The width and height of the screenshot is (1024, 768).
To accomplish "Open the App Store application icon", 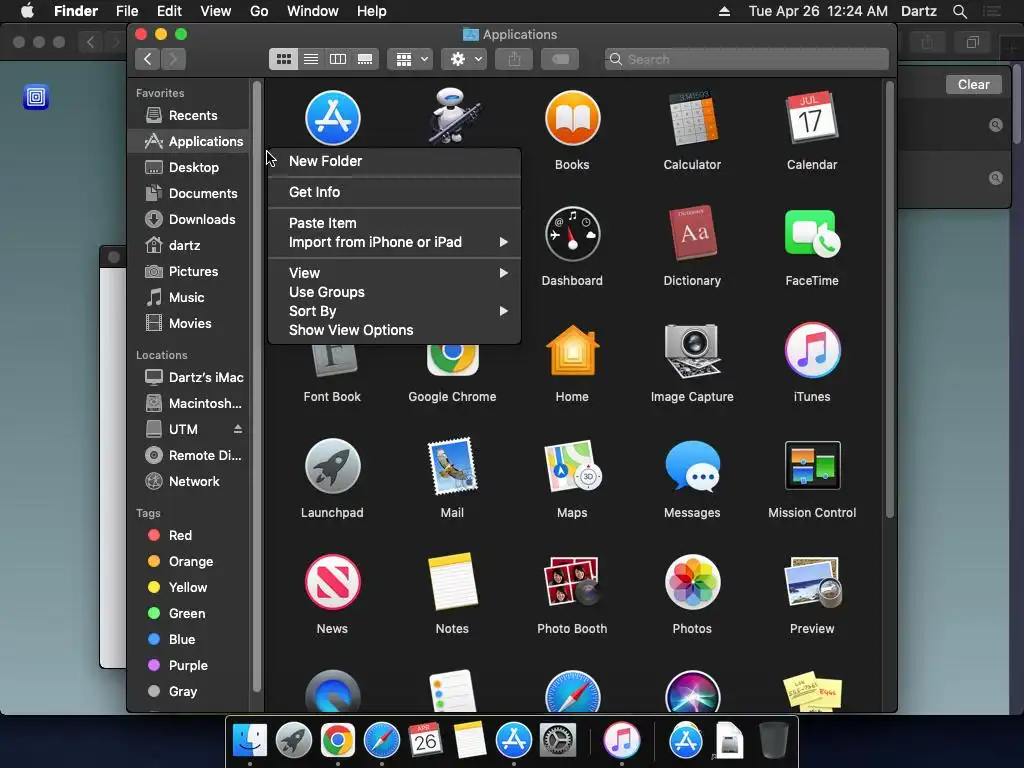I will pos(332,118).
